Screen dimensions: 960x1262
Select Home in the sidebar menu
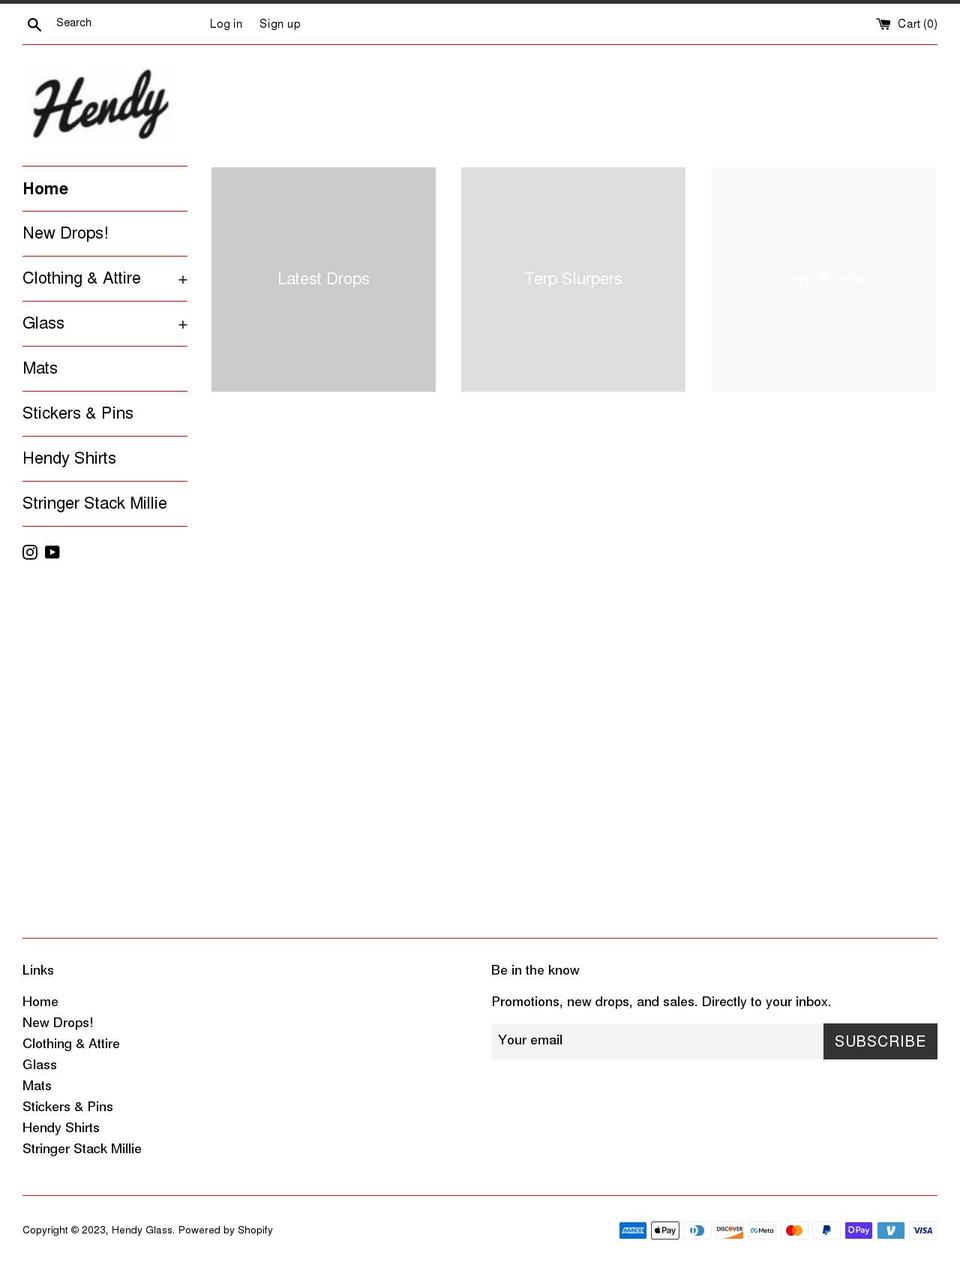(x=46, y=189)
